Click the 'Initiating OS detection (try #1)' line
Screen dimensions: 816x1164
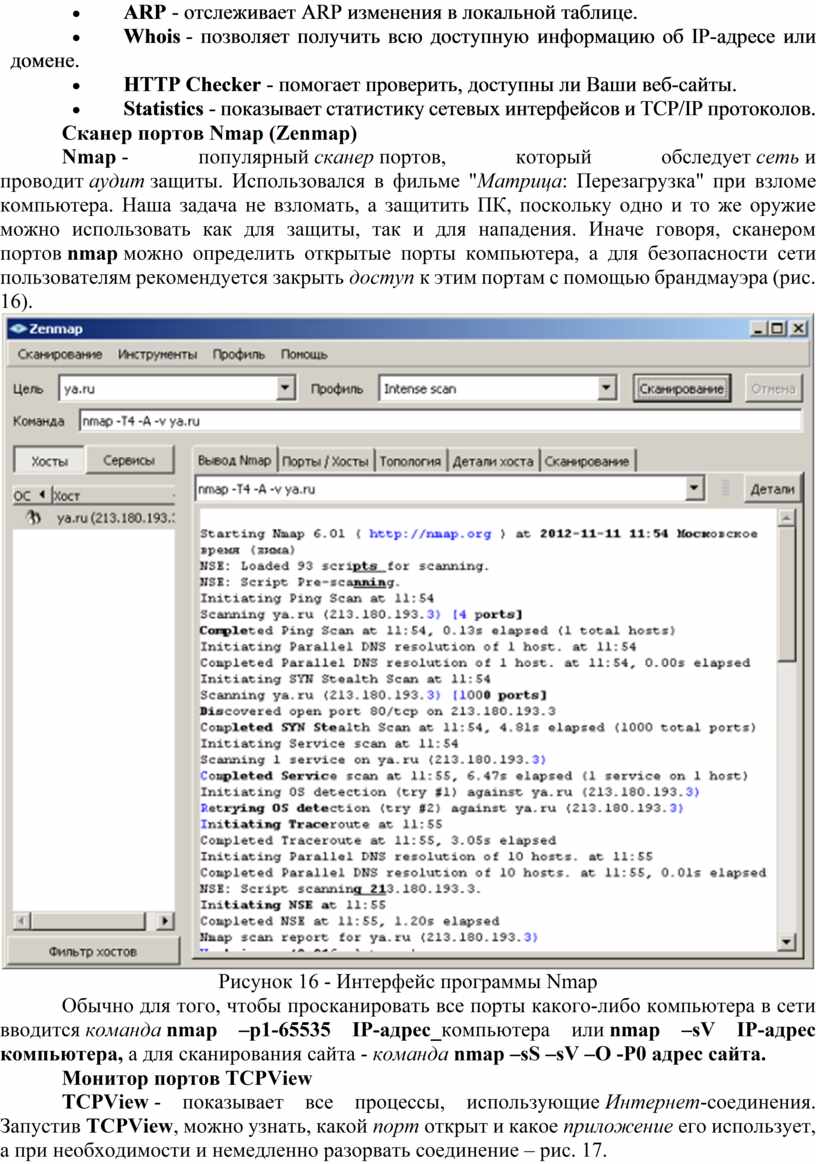(x=450, y=792)
